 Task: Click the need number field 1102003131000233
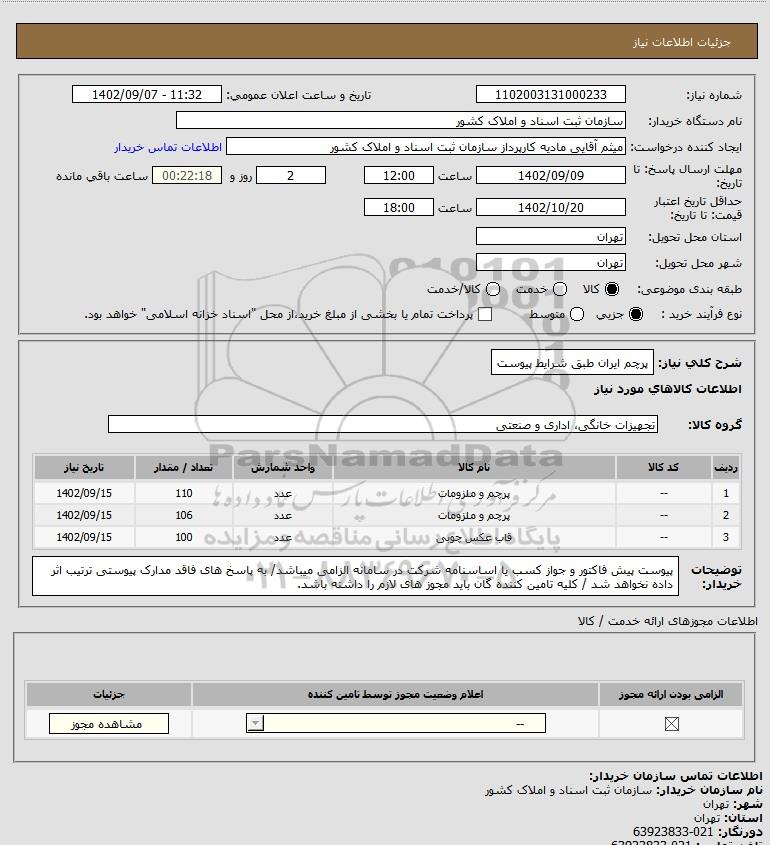(x=551, y=95)
